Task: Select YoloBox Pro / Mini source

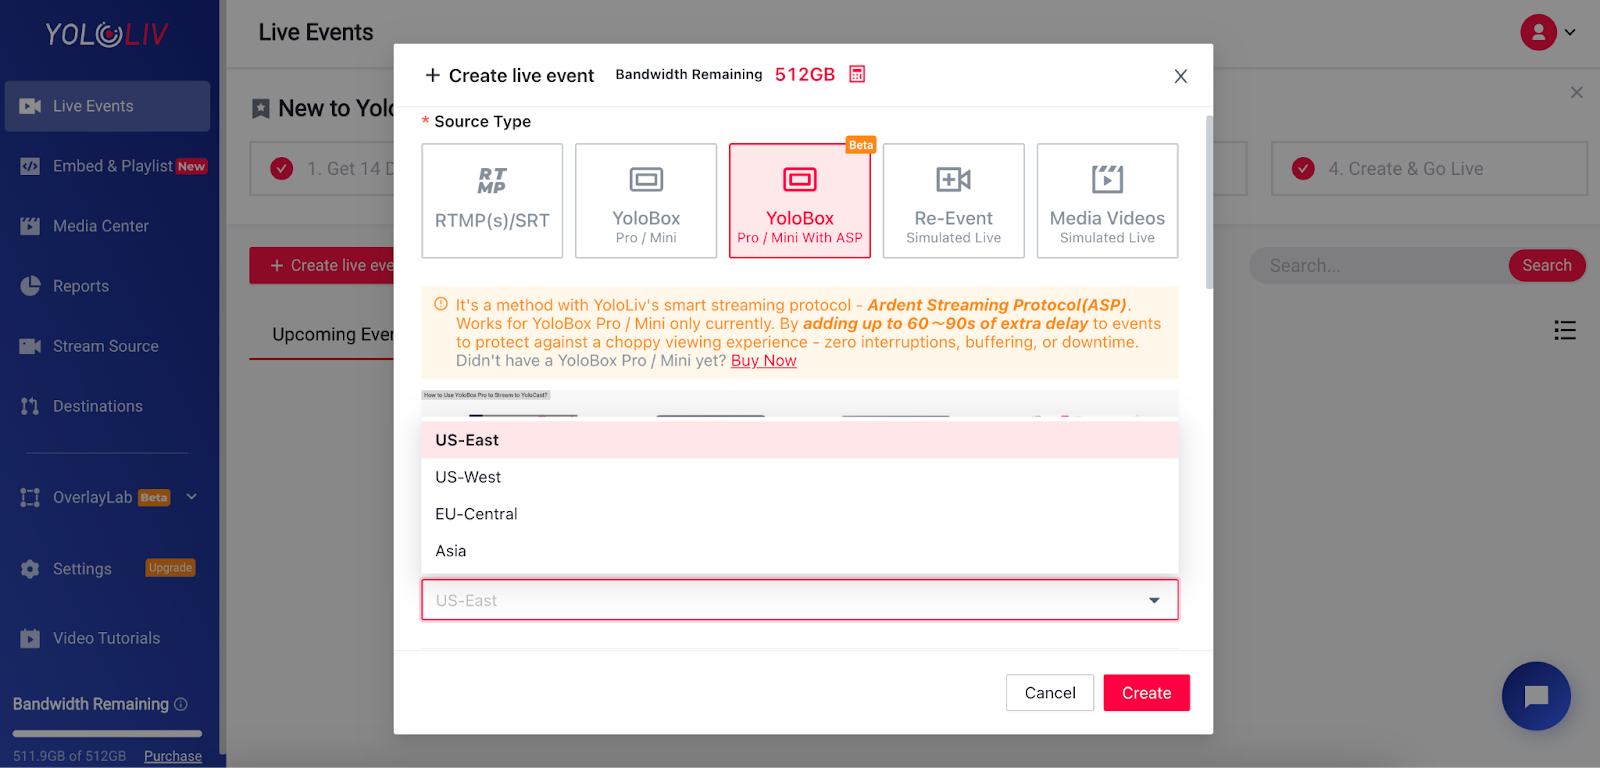Action: [x=646, y=201]
